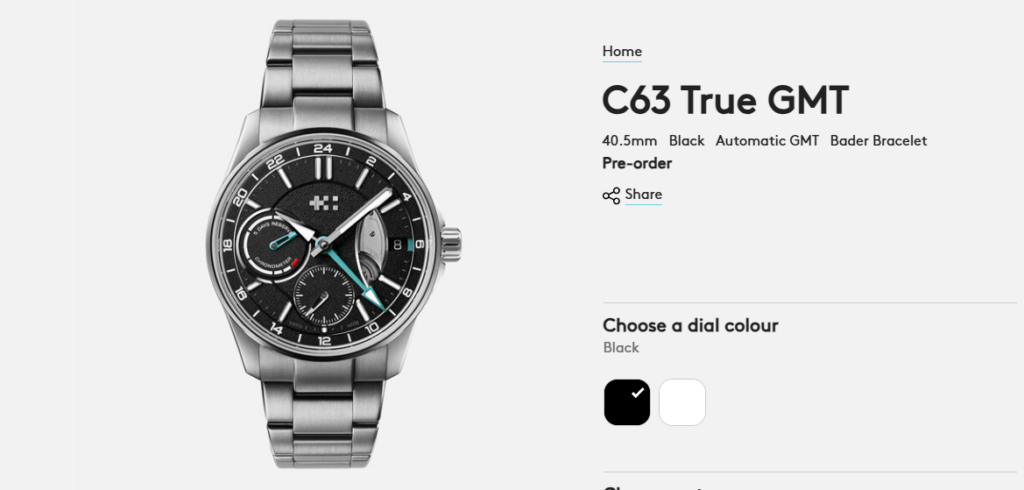This screenshot has height=490, width=1024.
Task: Open the Home breadcrumb link
Action: [622, 52]
